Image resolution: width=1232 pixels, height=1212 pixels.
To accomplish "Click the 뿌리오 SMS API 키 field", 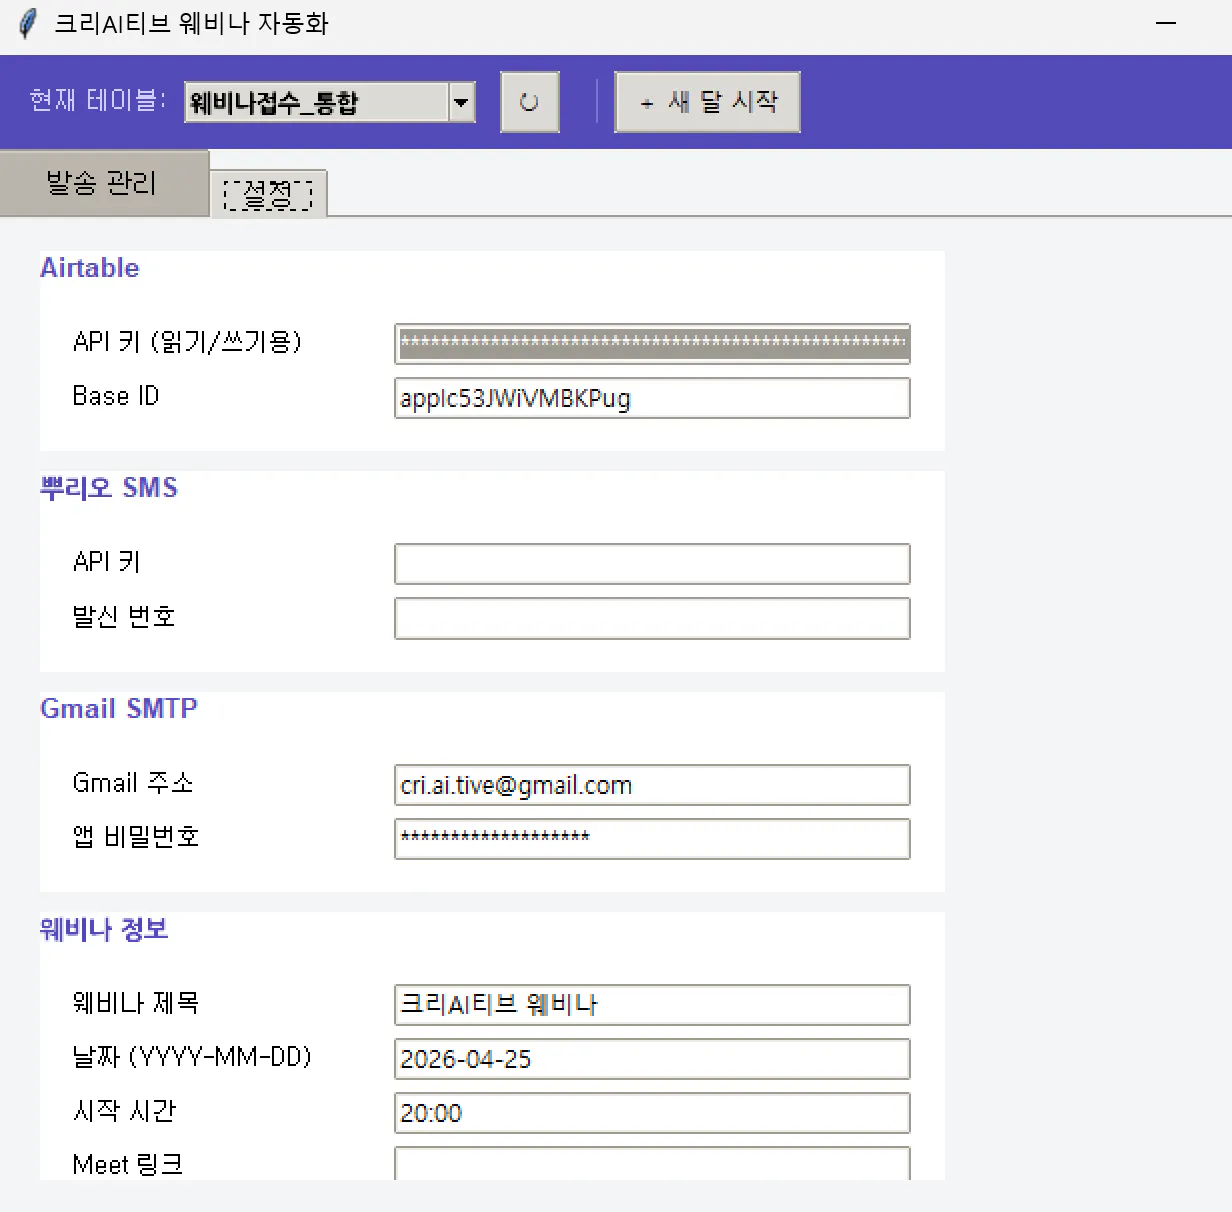I will pyautogui.click(x=652, y=564).
